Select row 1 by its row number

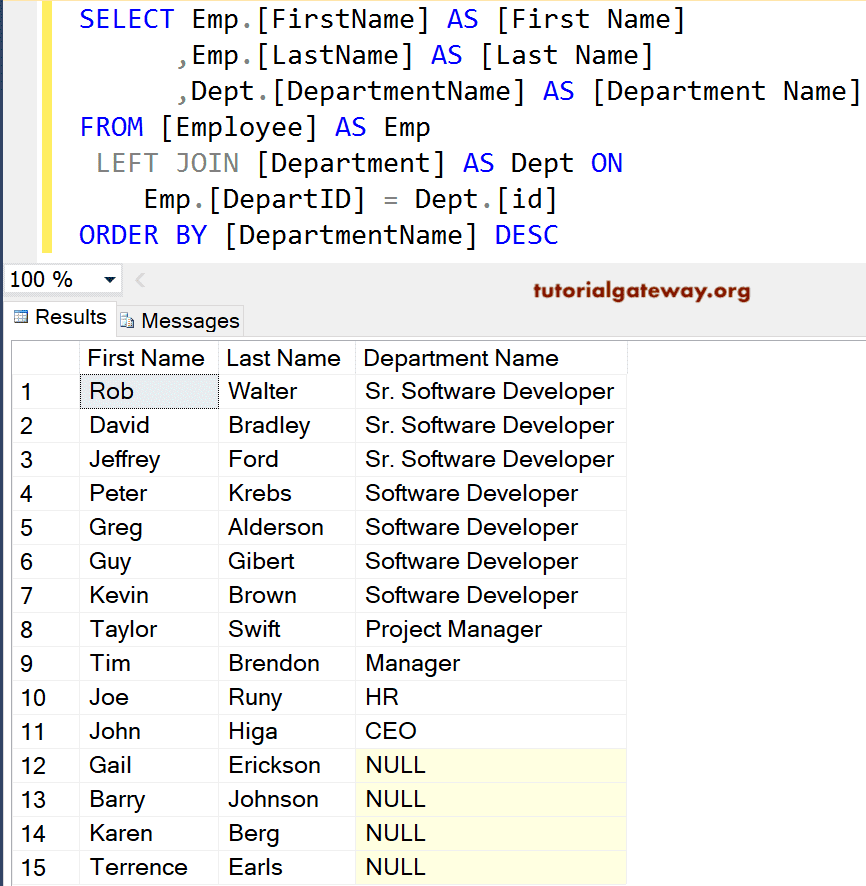[27, 391]
